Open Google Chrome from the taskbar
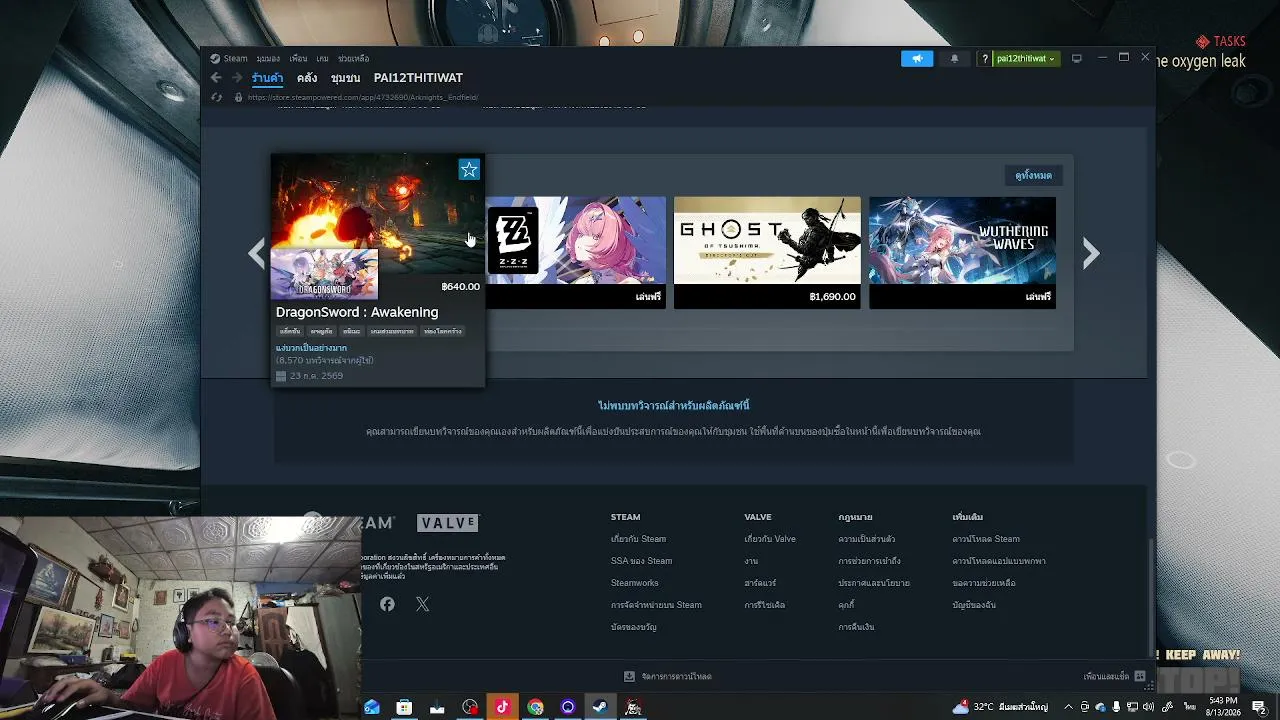The image size is (1280, 720). click(x=535, y=707)
